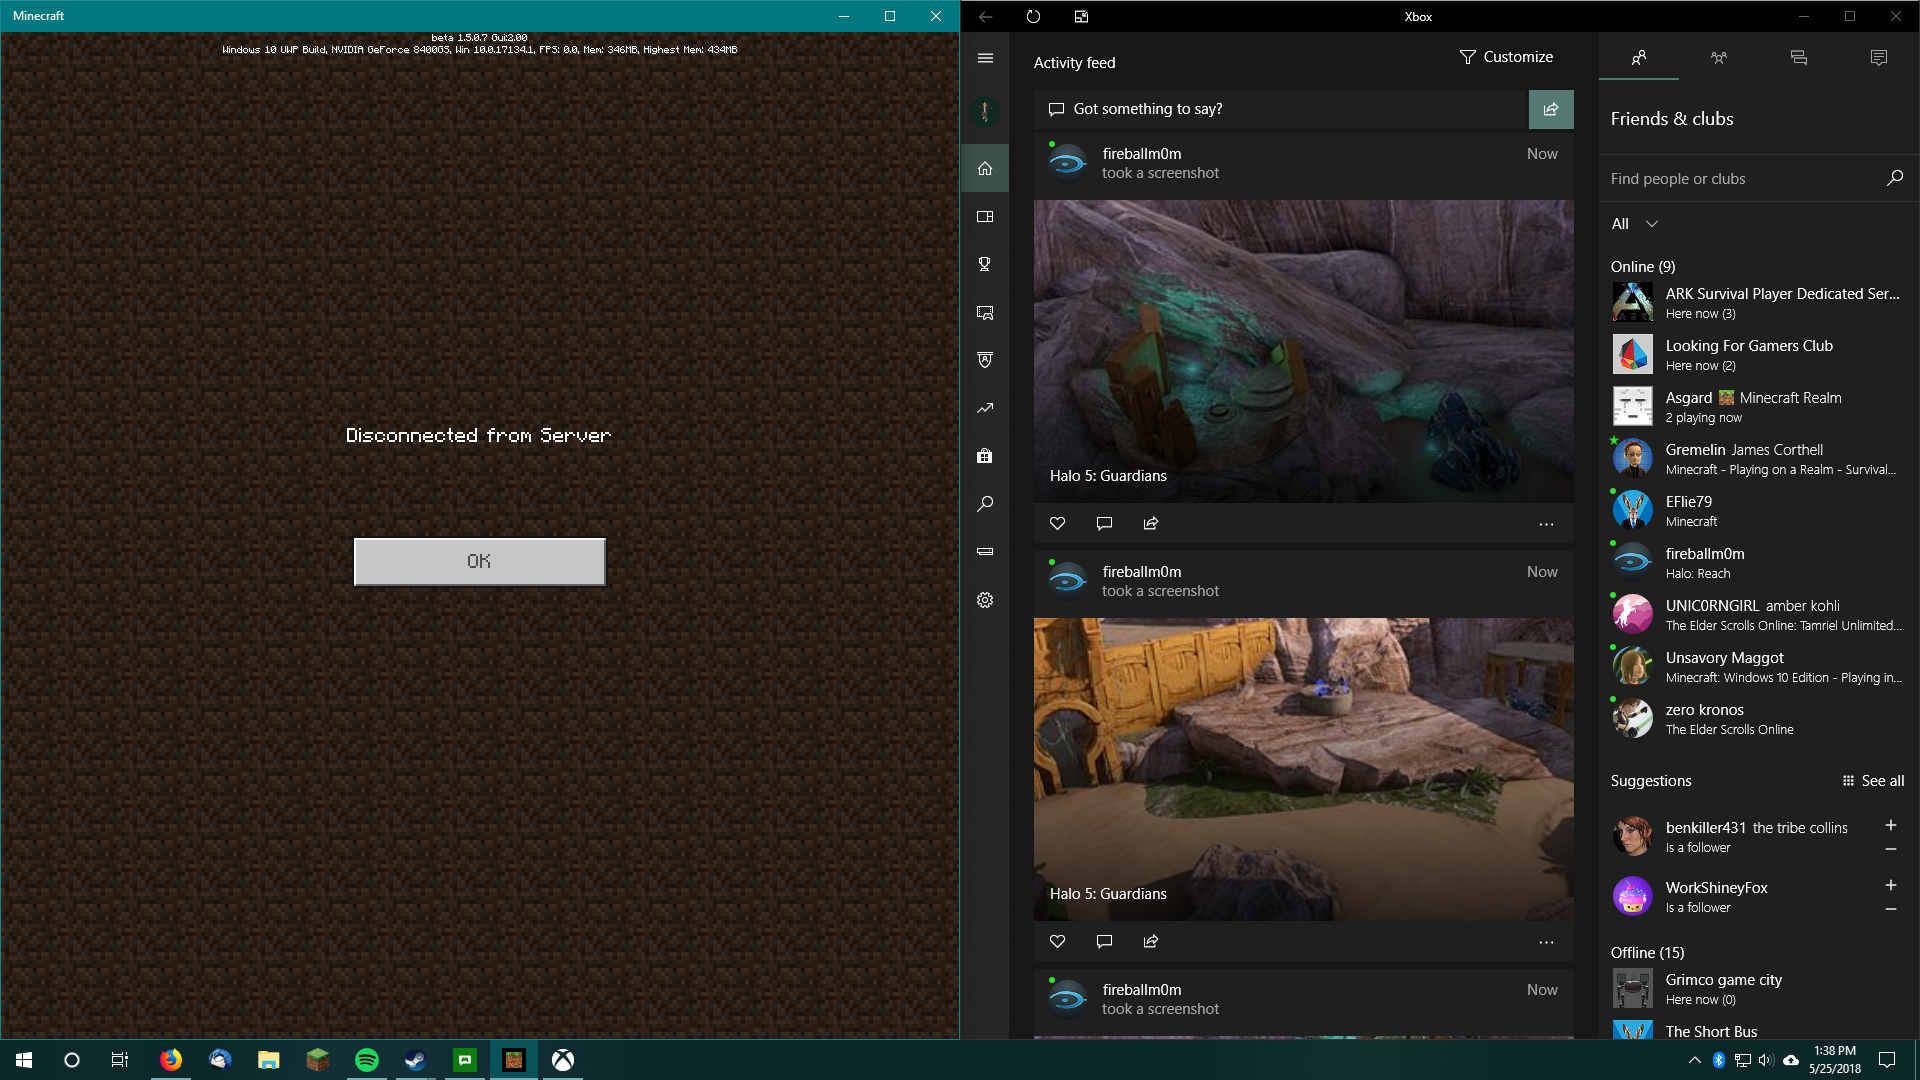The image size is (1920, 1080).
Task: Switch to the Parties tab
Action: tap(1718, 58)
